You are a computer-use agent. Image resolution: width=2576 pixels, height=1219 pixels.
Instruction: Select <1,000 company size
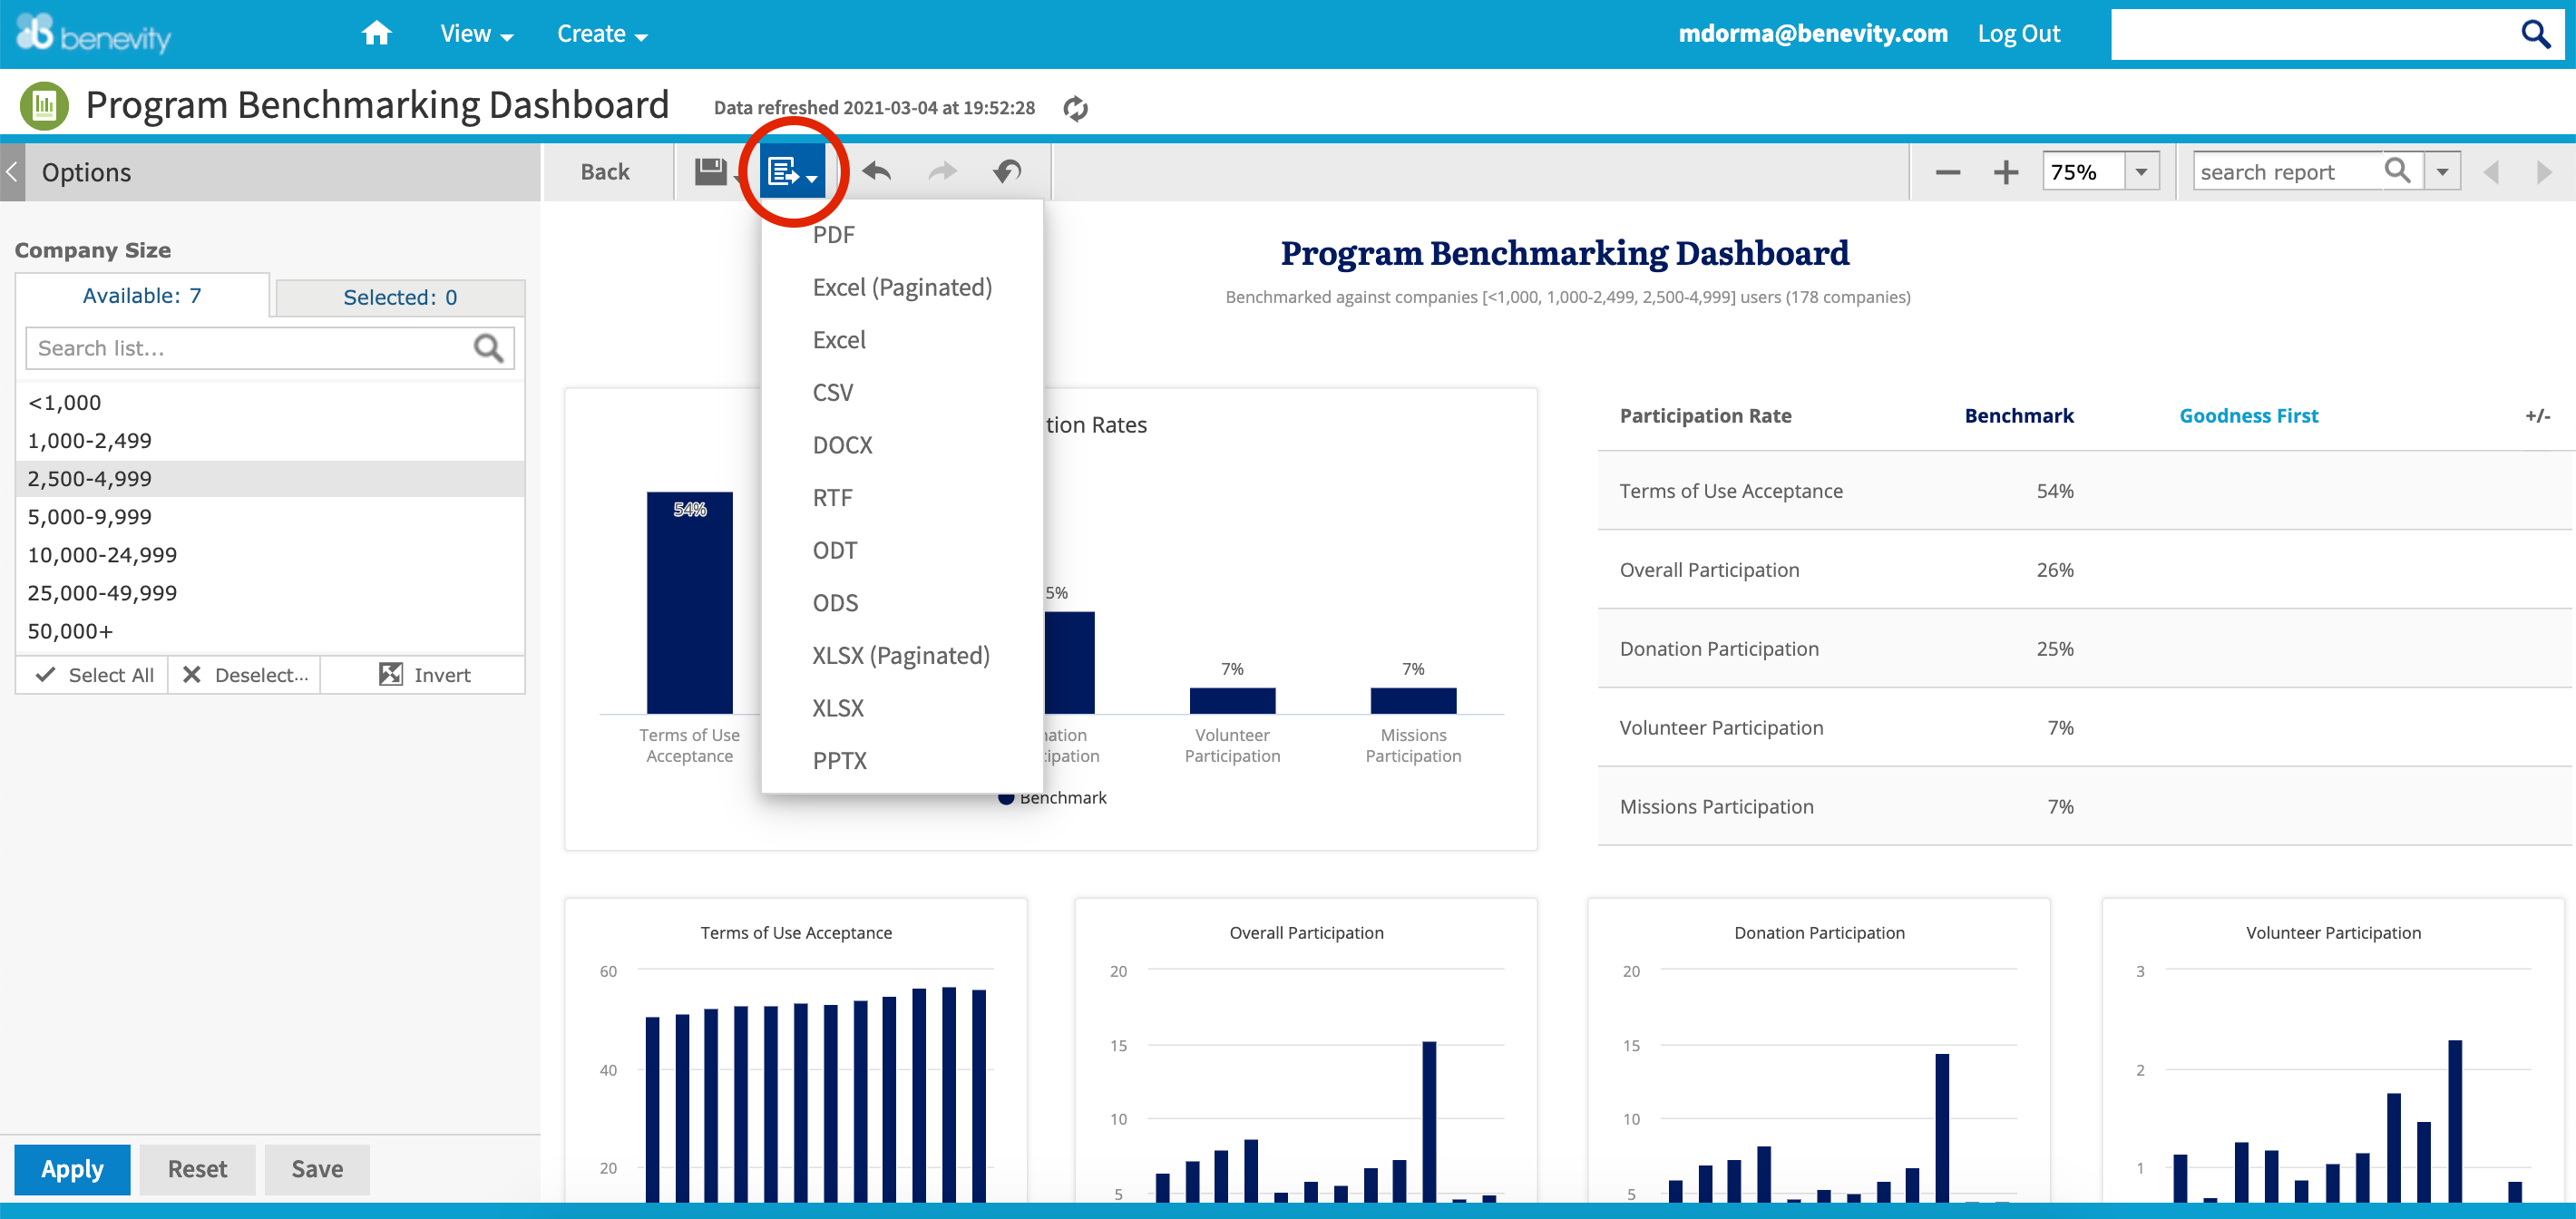[270, 403]
